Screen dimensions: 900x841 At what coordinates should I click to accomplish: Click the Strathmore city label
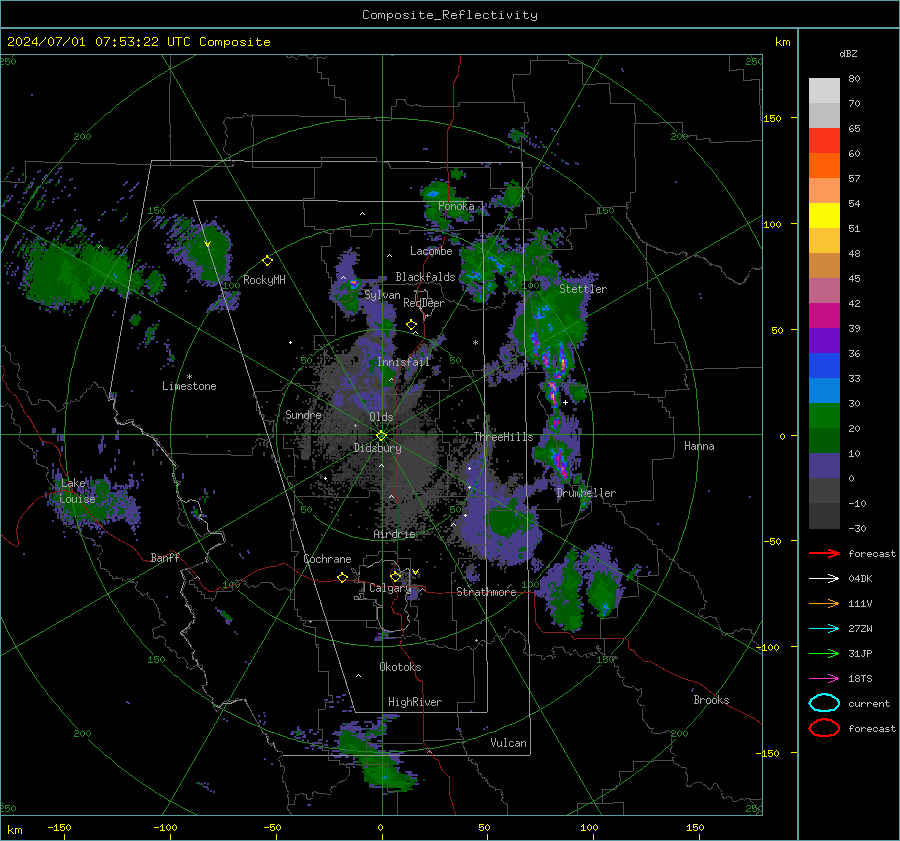point(486,592)
